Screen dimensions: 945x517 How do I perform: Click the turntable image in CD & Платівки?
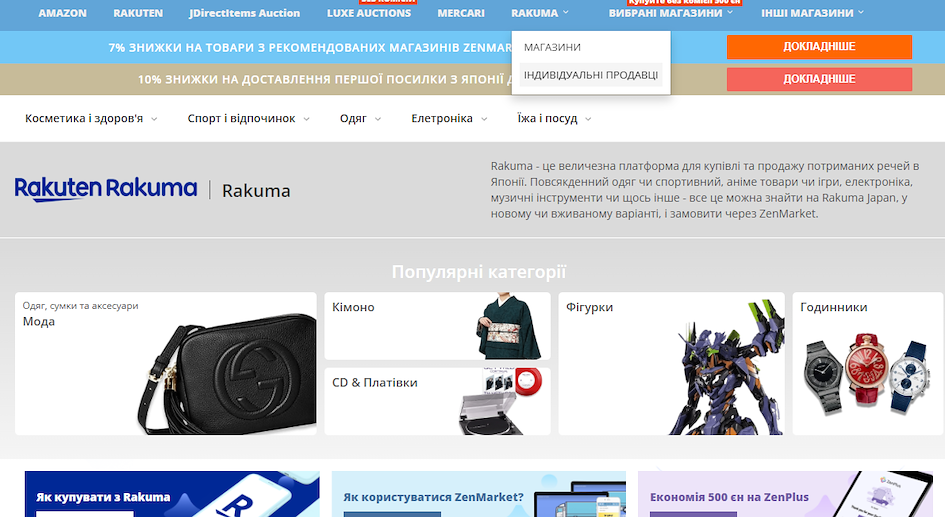point(501,401)
